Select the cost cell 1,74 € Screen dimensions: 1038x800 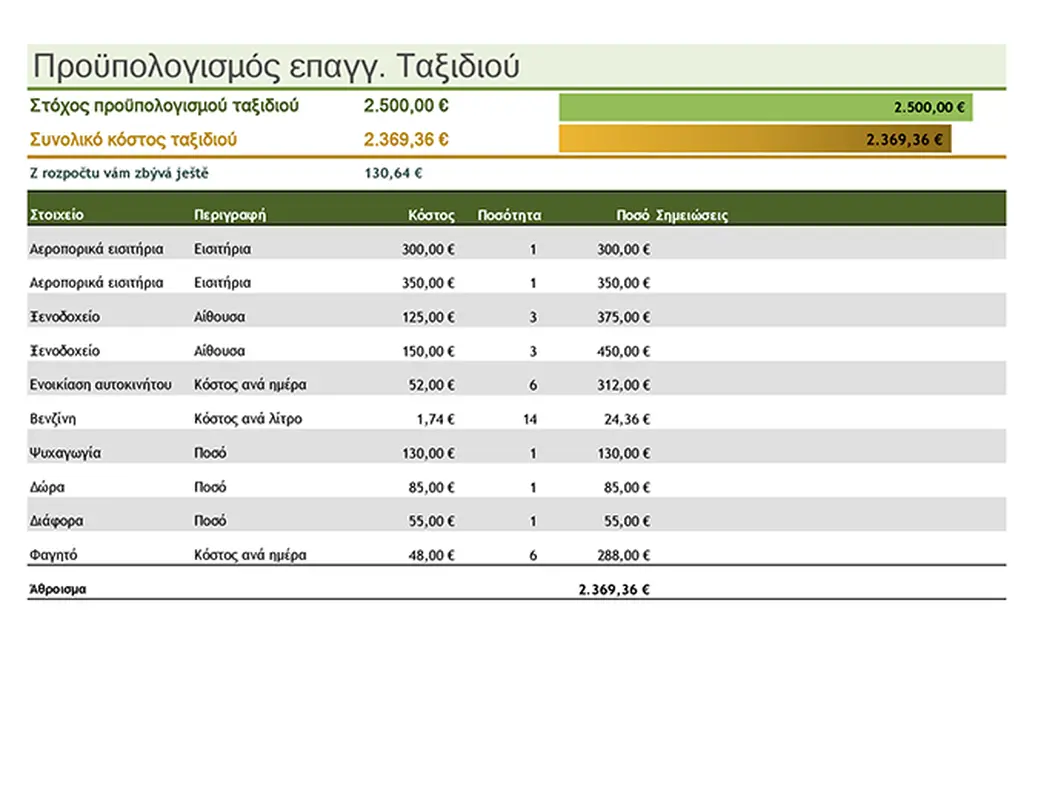coord(436,419)
